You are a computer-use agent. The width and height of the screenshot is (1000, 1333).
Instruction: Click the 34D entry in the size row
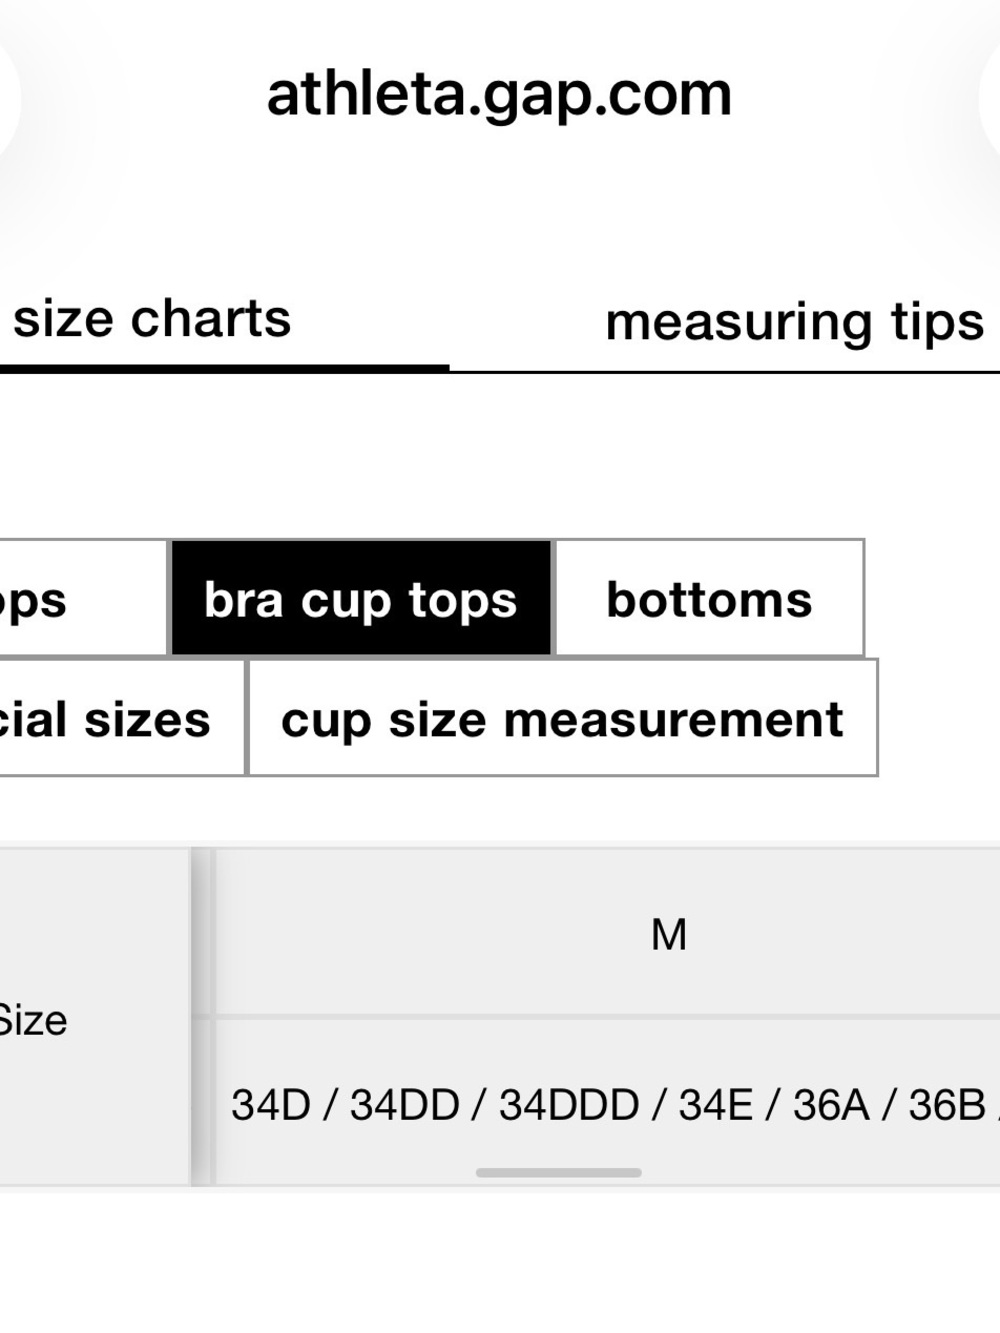271,1105
